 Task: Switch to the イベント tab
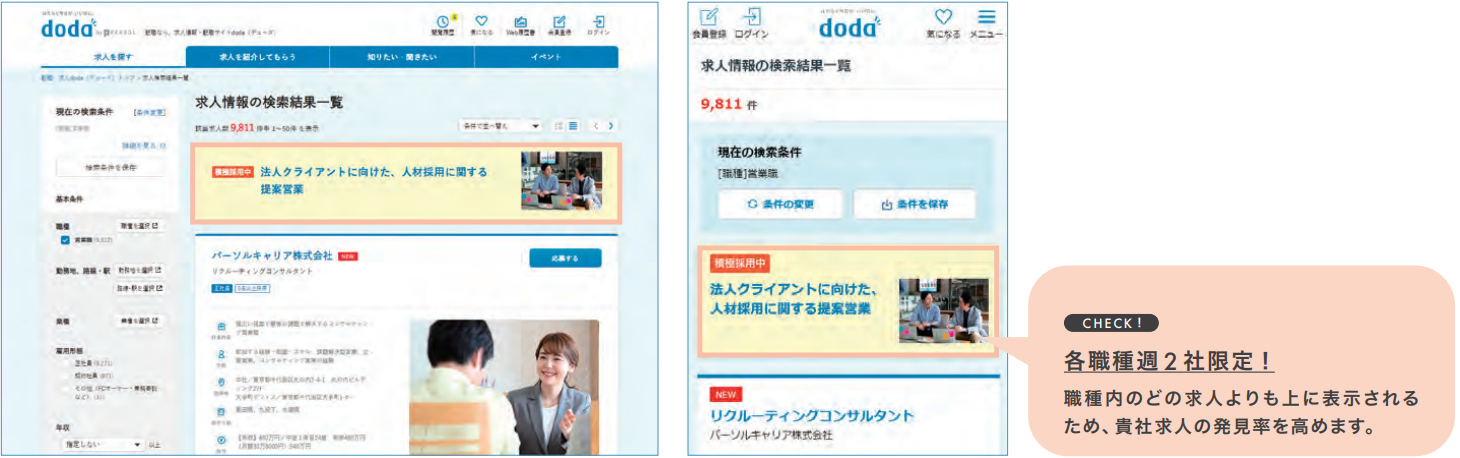pyautogui.click(x=545, y=57)
